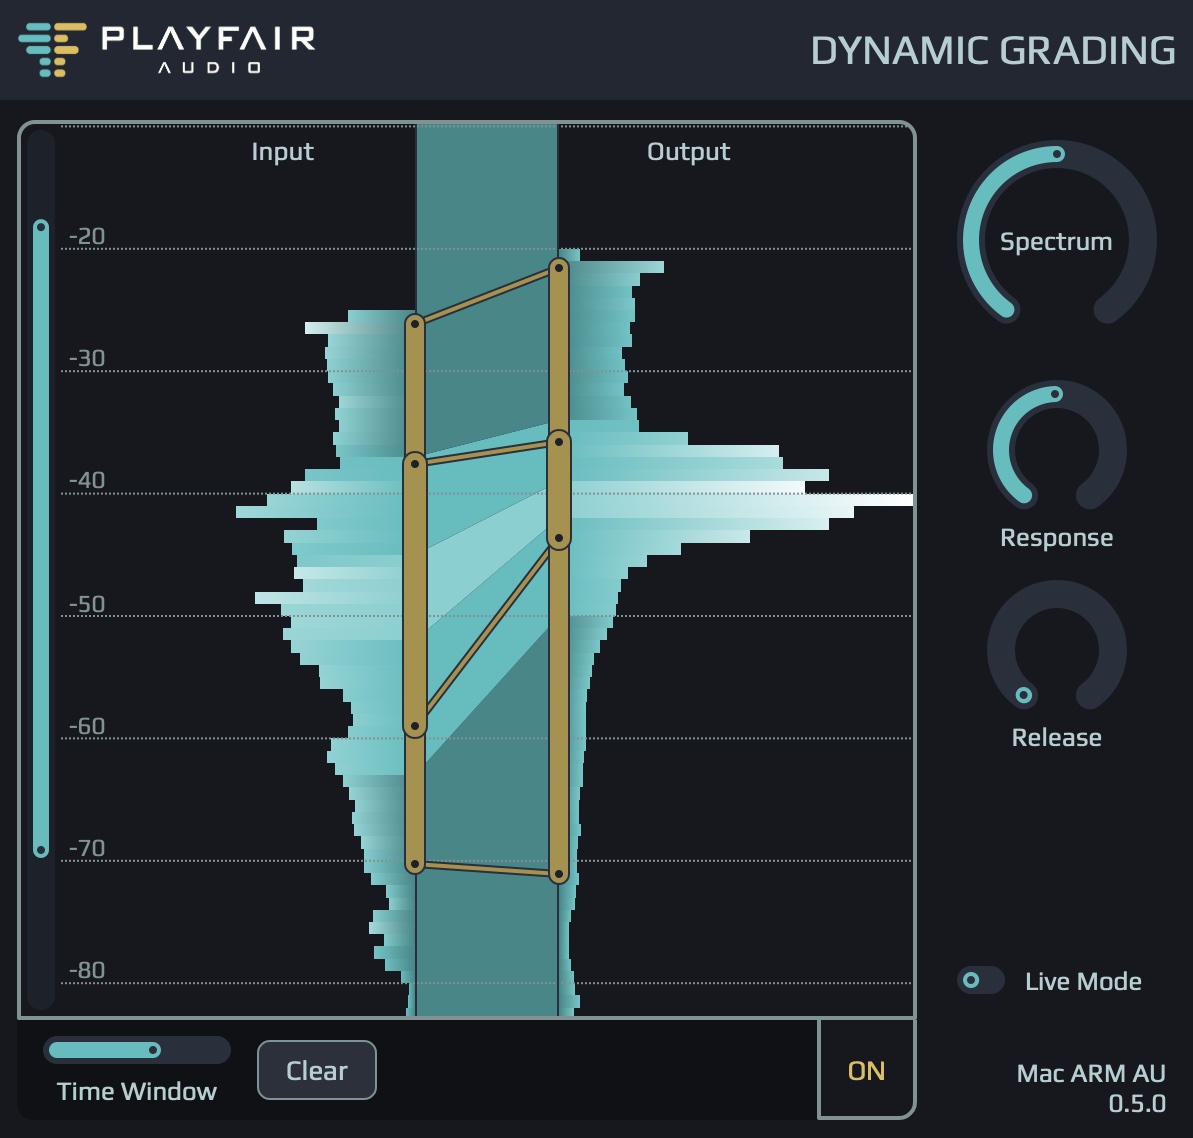The width and height of the screenshot is (1193, 1138).
Task: Select the input-side node at -60 dB
Action: [x=414, y=724]
